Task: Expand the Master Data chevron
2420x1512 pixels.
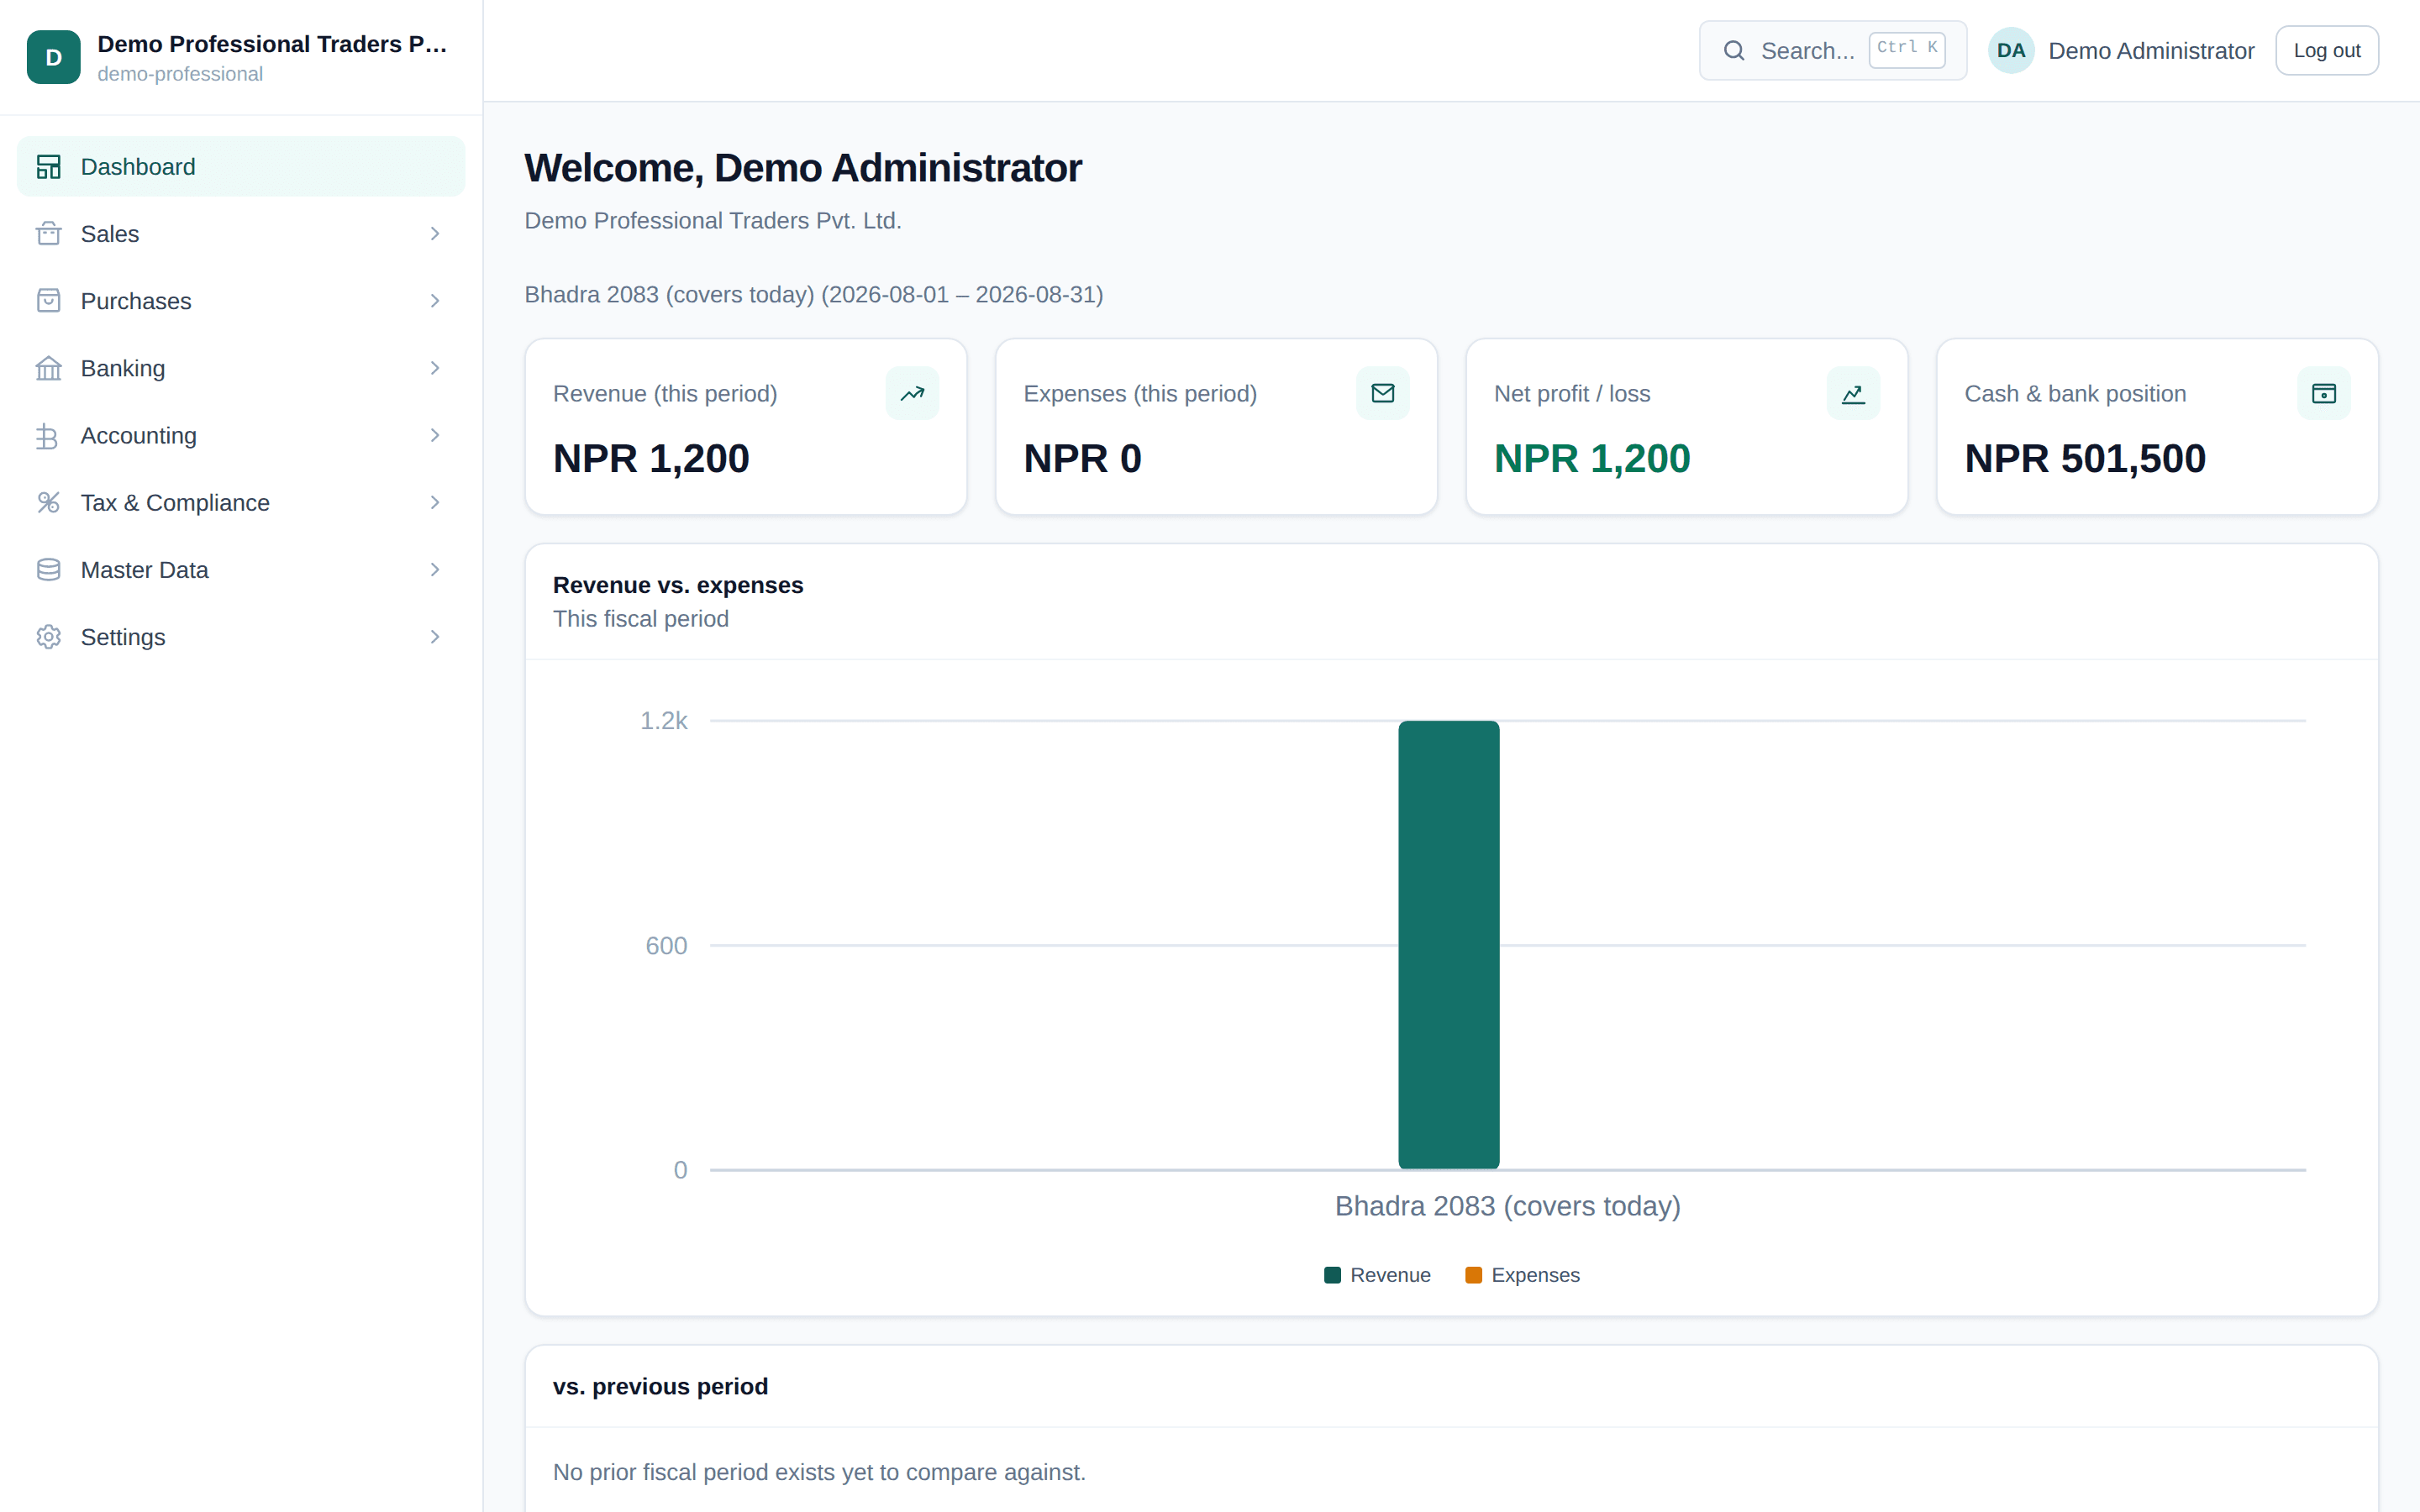Action: (x=435, y=570)
